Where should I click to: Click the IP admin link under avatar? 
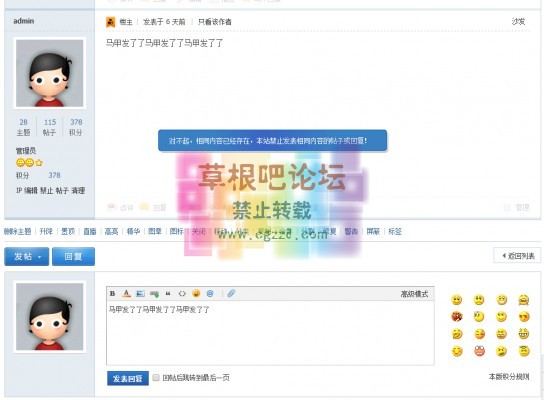coord(19,190)
